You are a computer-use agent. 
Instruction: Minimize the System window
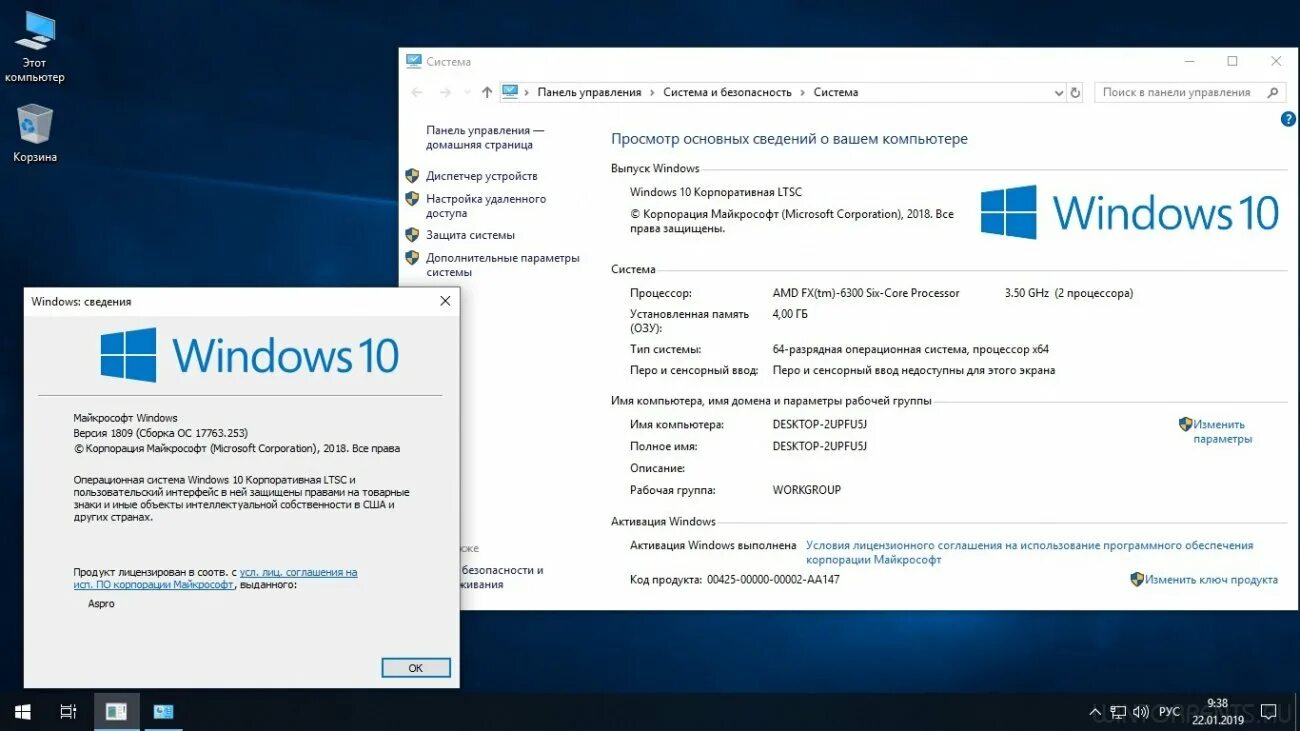click(1189, 61)
